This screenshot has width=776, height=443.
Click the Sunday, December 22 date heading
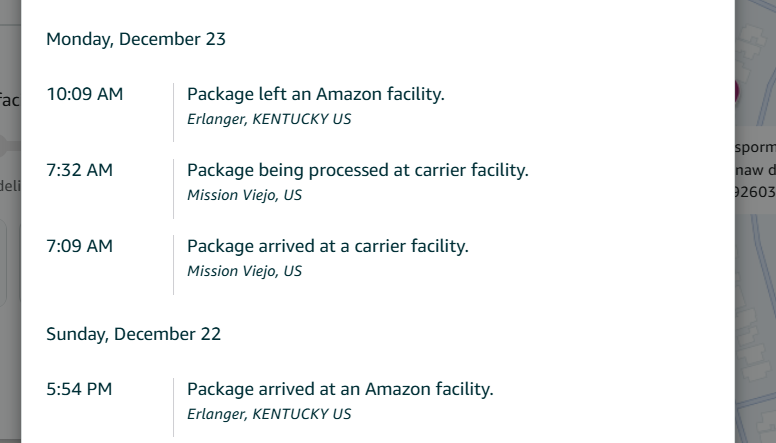[x=133, y=334]
